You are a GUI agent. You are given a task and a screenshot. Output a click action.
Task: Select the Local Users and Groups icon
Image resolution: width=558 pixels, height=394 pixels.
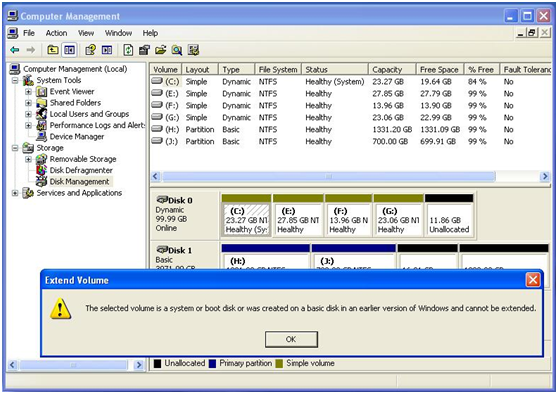(42, 114)
